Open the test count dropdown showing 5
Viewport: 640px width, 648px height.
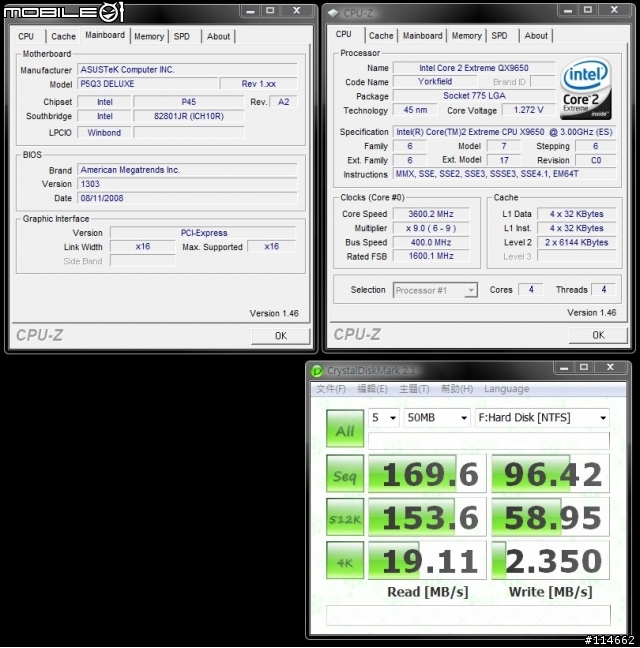(384, 418)
